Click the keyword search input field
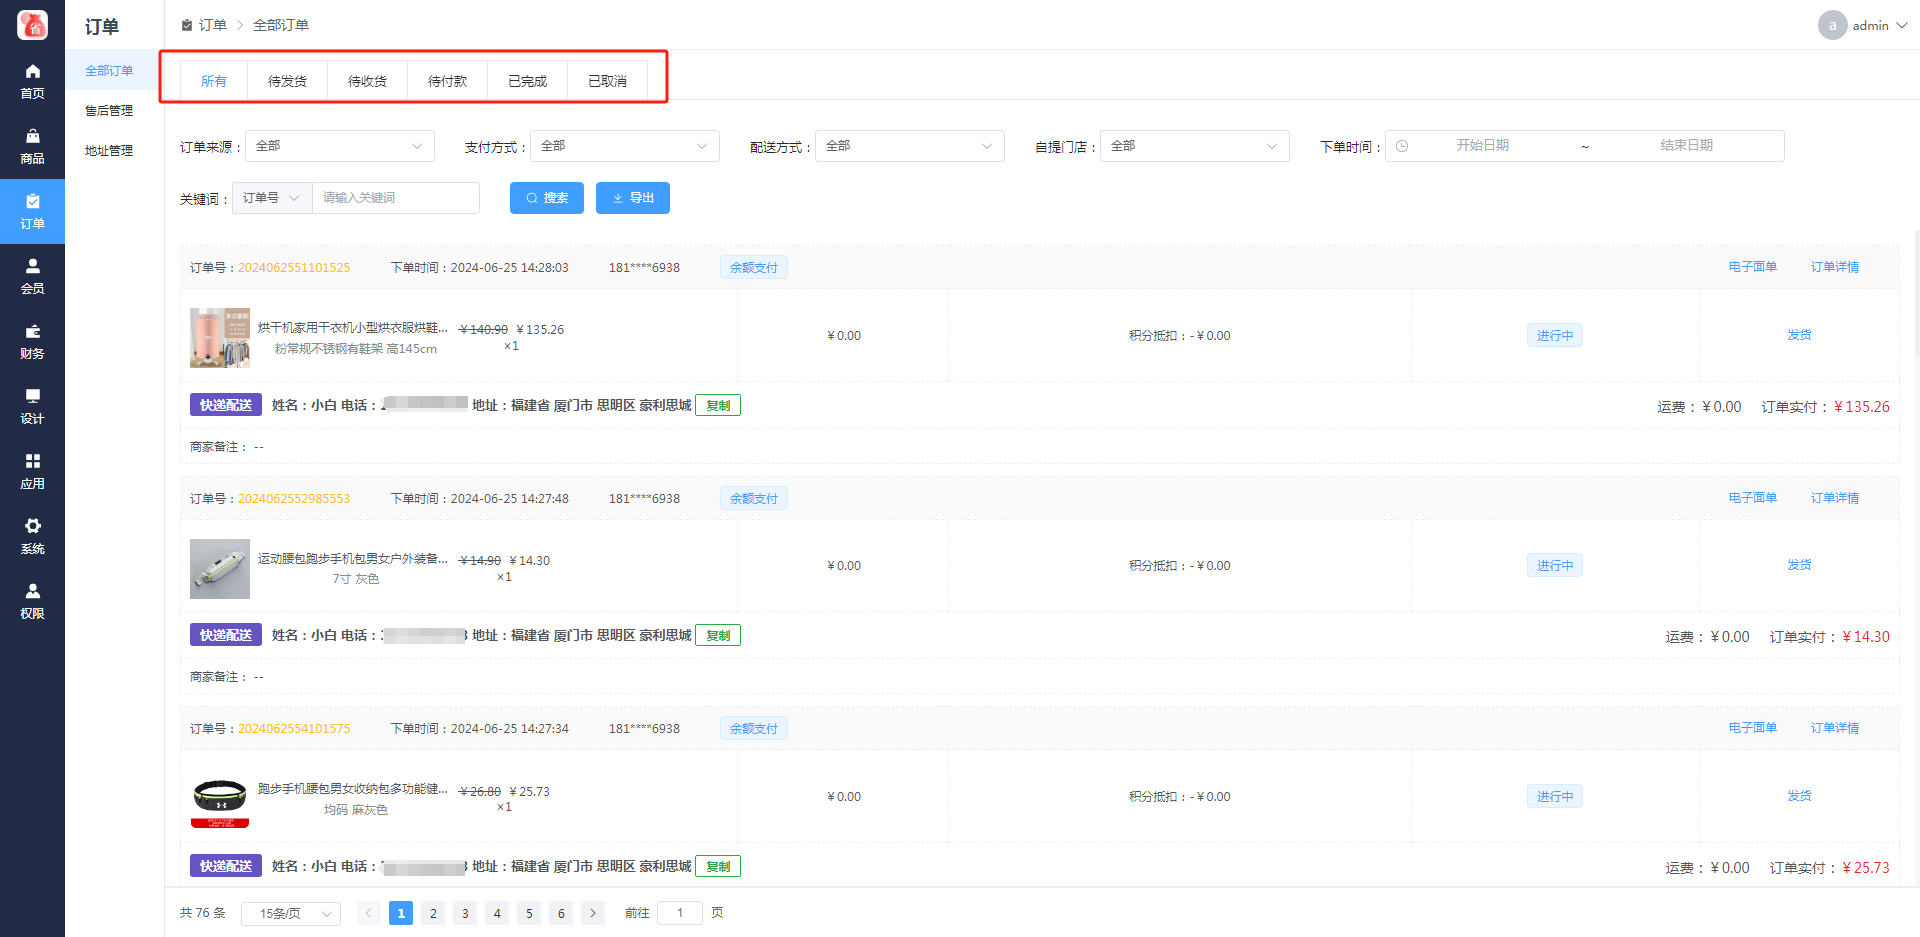Viewport: 1920px width, 937px height. 395,198
